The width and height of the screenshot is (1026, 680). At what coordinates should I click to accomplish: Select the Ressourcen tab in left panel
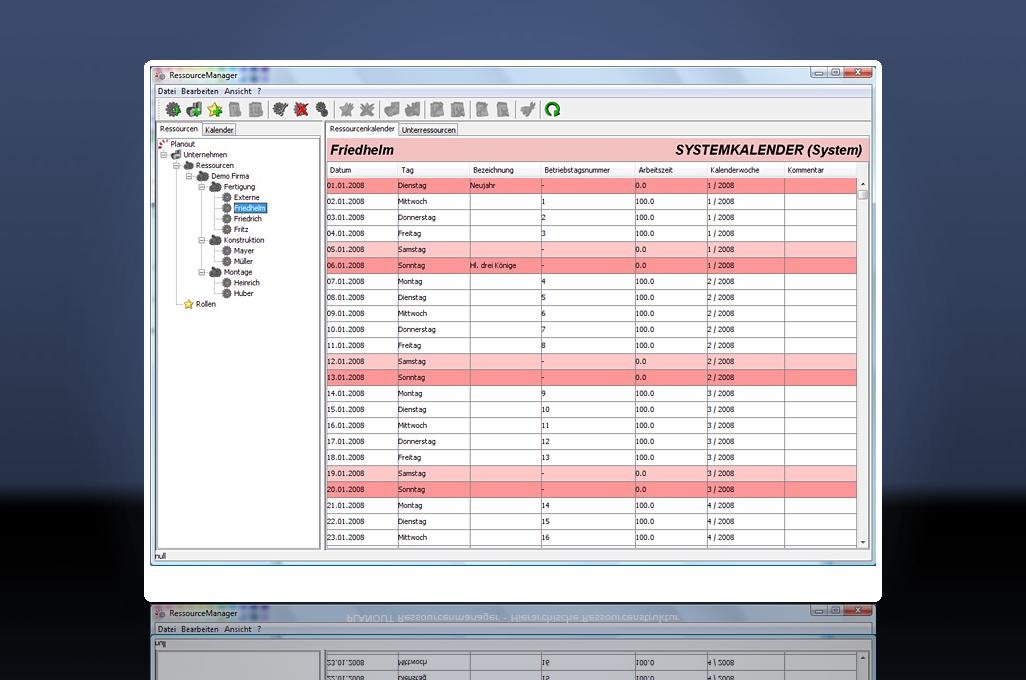tap(179, 129)
